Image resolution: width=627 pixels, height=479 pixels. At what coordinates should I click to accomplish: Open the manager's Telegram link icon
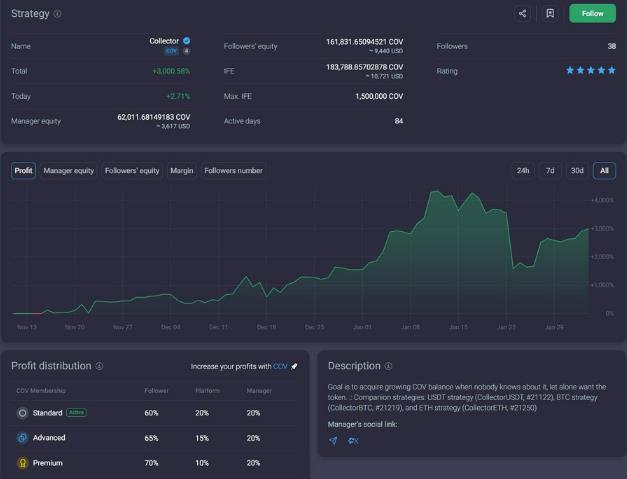333,440
